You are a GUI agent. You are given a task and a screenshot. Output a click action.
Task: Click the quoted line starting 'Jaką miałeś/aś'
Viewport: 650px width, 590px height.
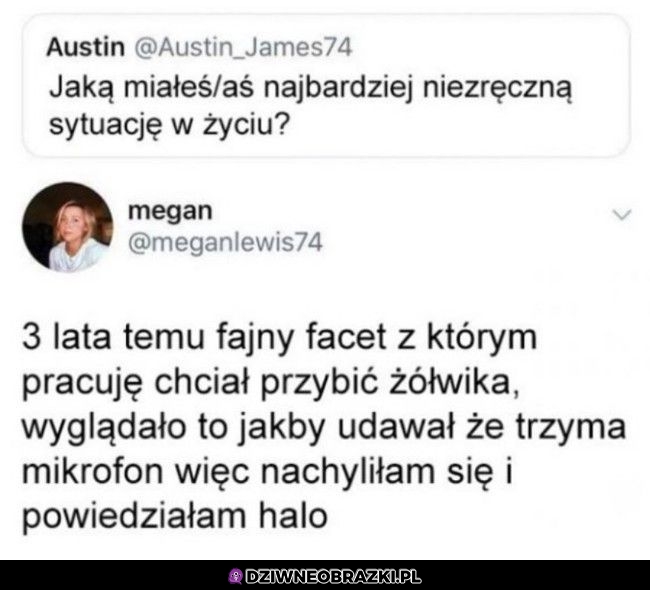[x=310, y=88]
